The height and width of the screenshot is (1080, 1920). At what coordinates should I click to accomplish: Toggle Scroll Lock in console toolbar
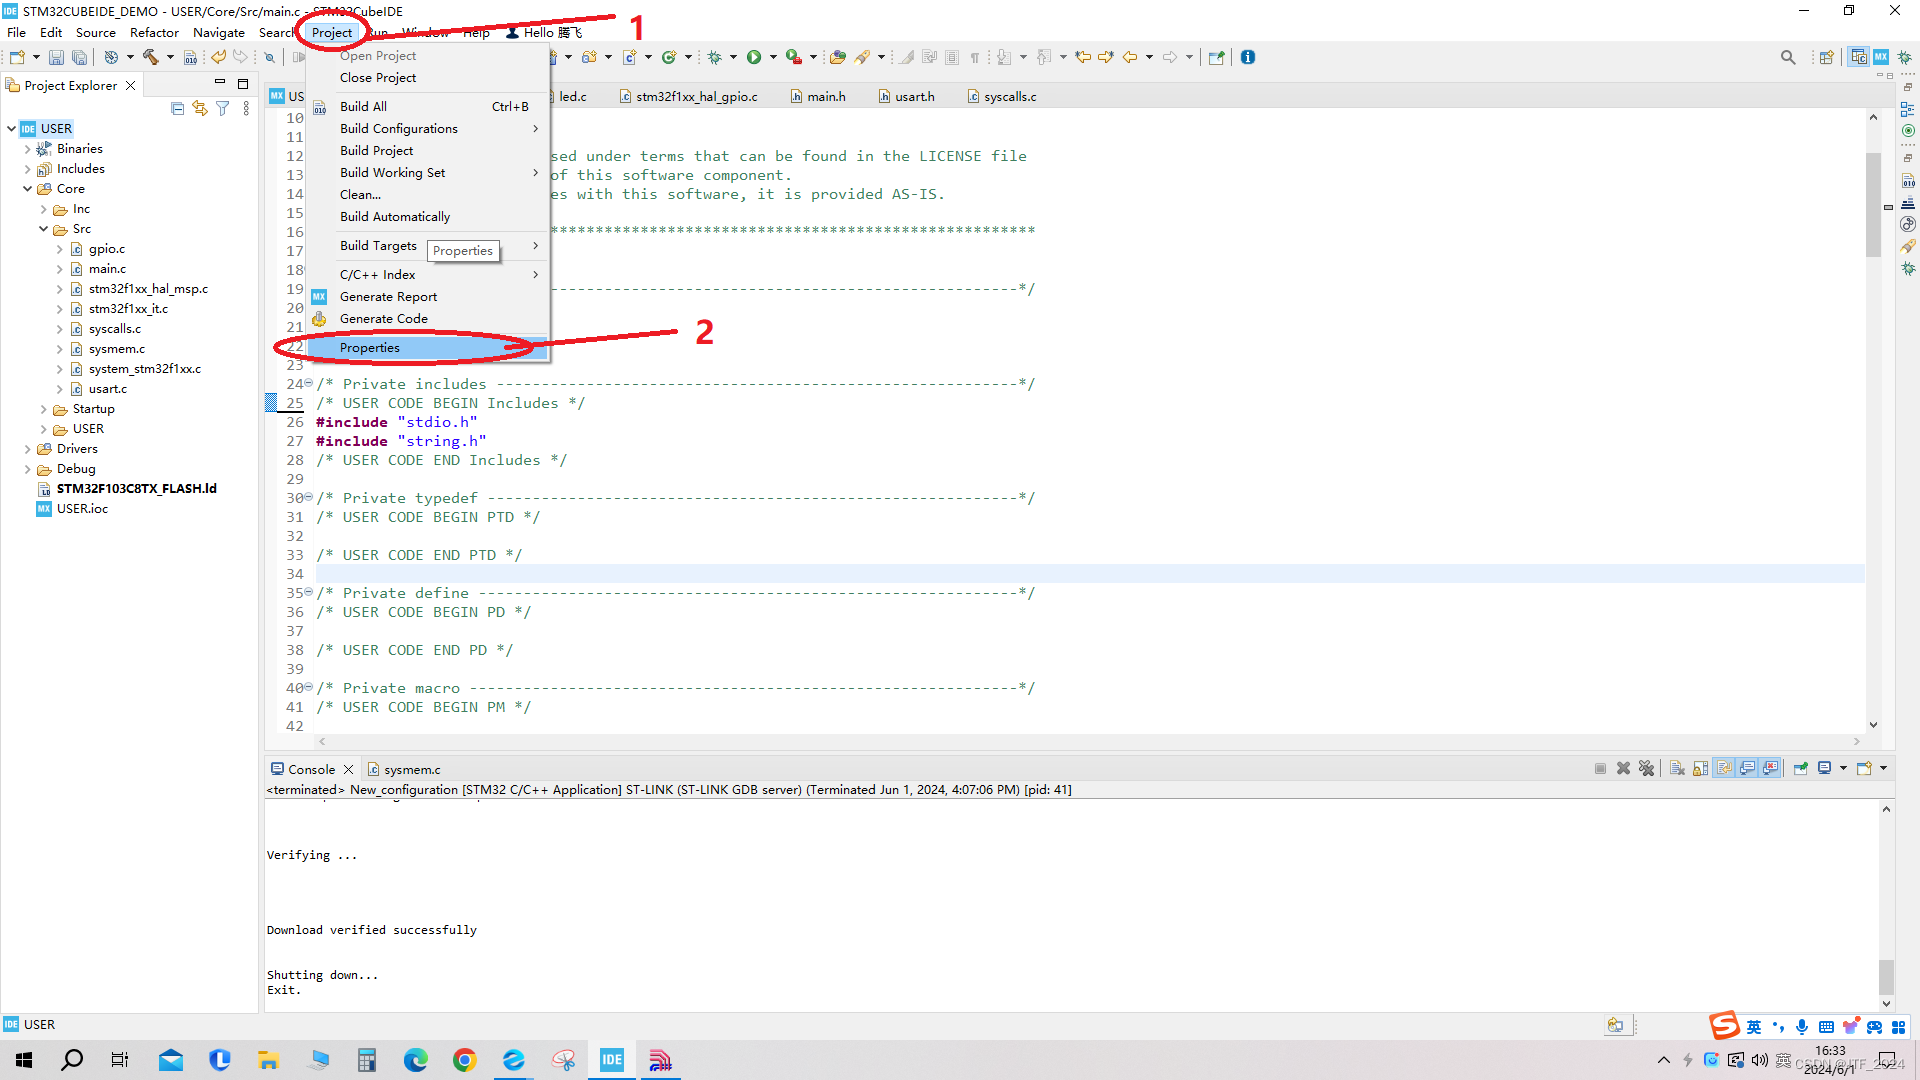pyautogui.click(x=1700, y=768)
